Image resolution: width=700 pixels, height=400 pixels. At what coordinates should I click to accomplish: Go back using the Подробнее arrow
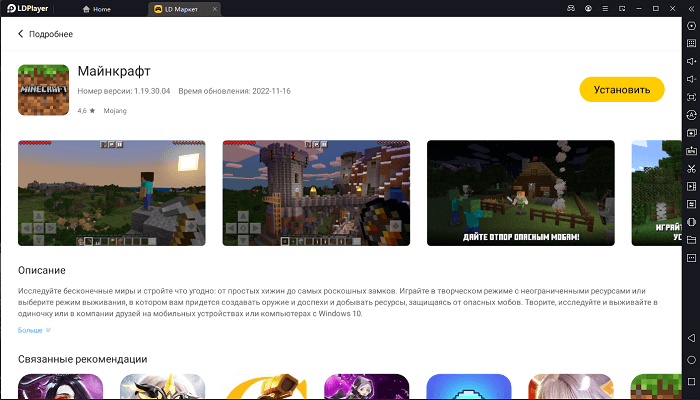point(21,34)
